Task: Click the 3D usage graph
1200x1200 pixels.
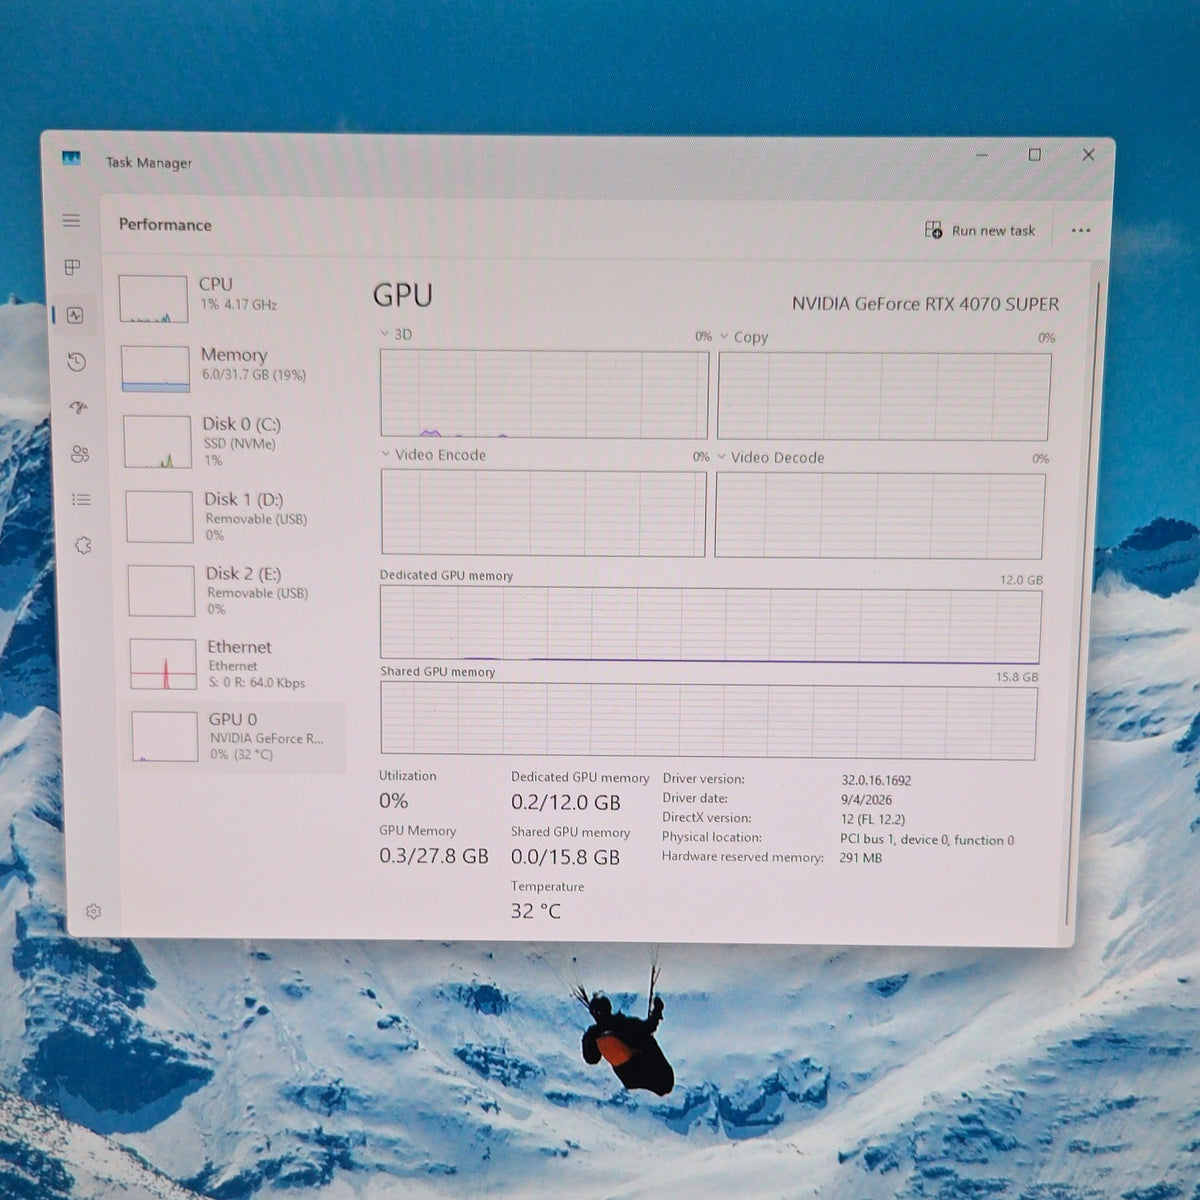Action: 544,394
